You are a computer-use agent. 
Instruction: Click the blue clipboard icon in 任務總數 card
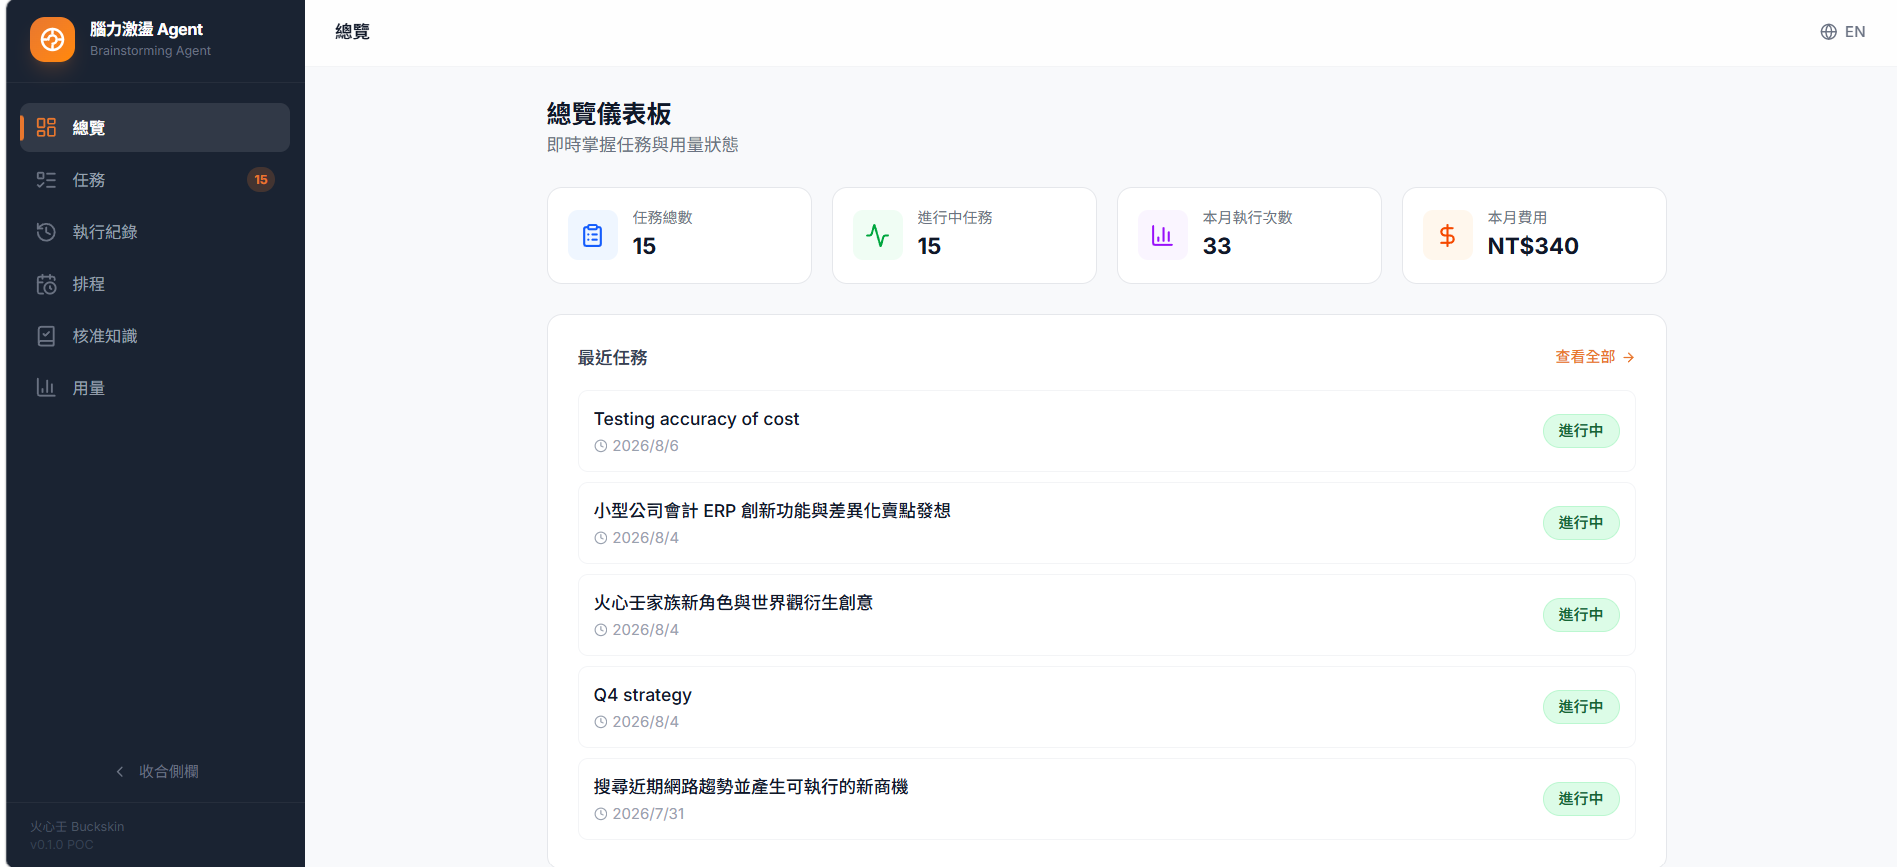593,236
